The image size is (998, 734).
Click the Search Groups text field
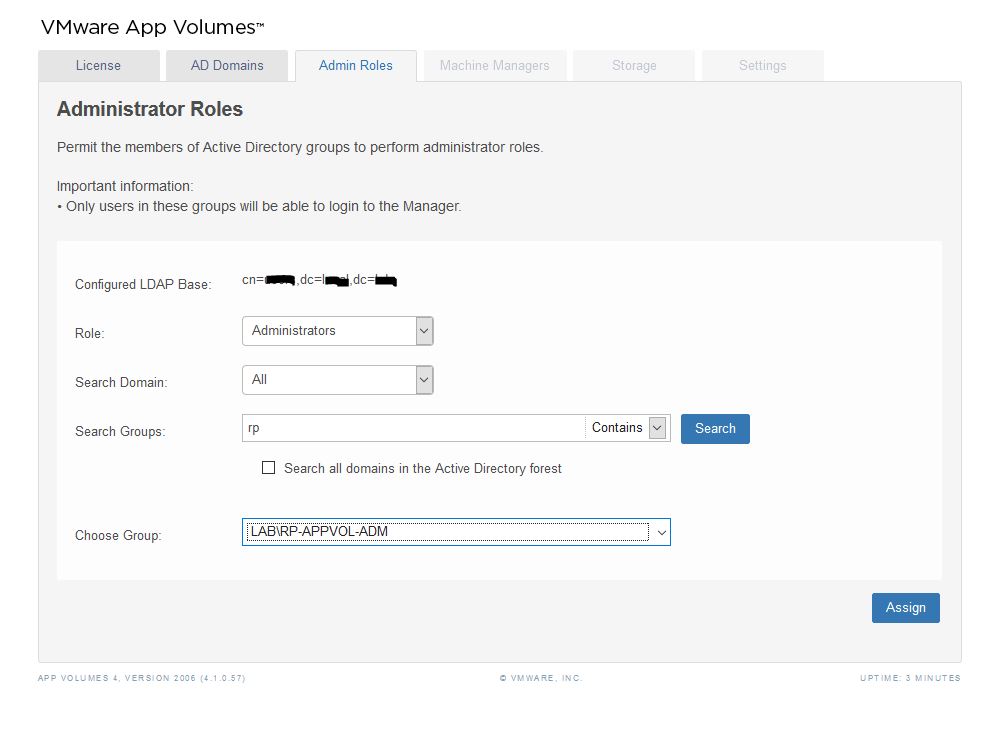(x=414, y=428)
